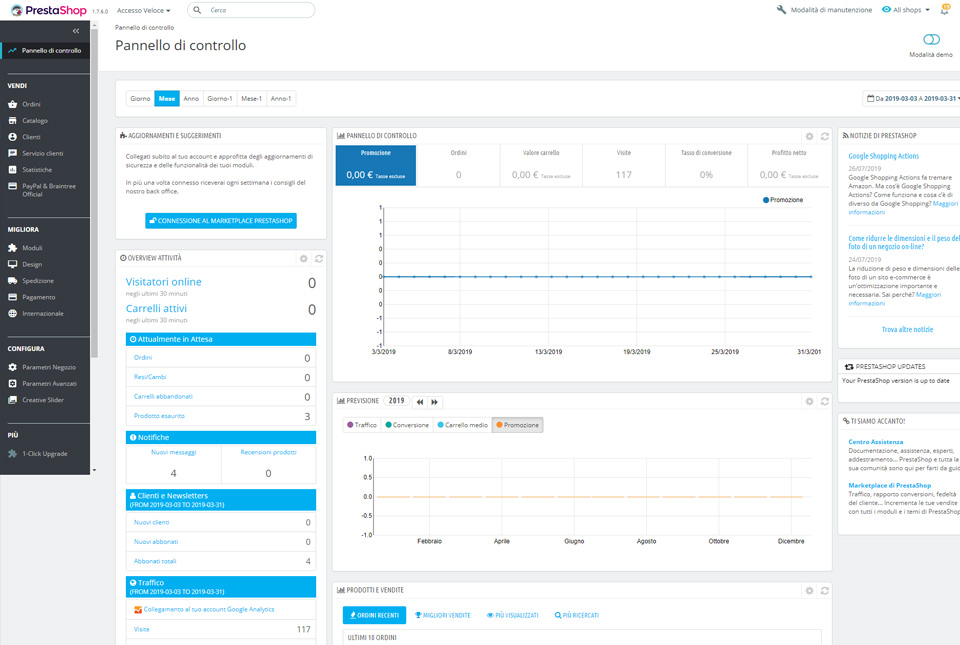Switch to Più visualizzati tab
Image resolution: width=960 pixels, height=645 pixels.
(512, 615)
